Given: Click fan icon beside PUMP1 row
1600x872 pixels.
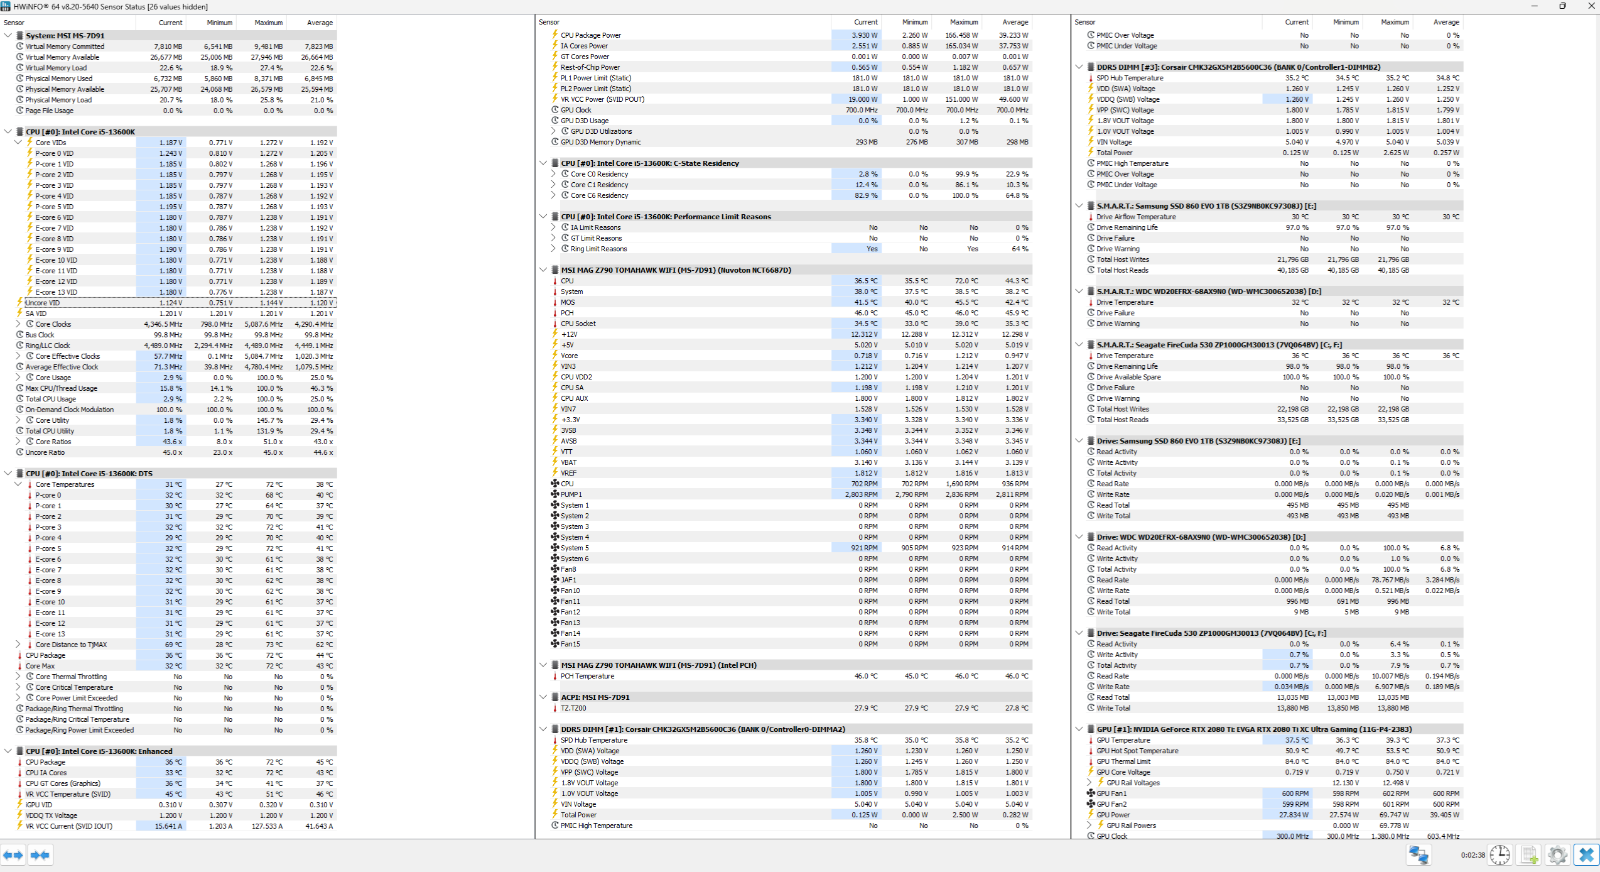Looking at the screenshot, I should (x=554, y=494).
